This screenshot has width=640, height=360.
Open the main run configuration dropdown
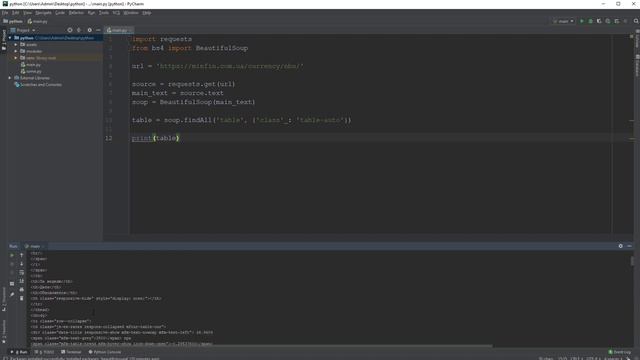[x=563, y=21]
